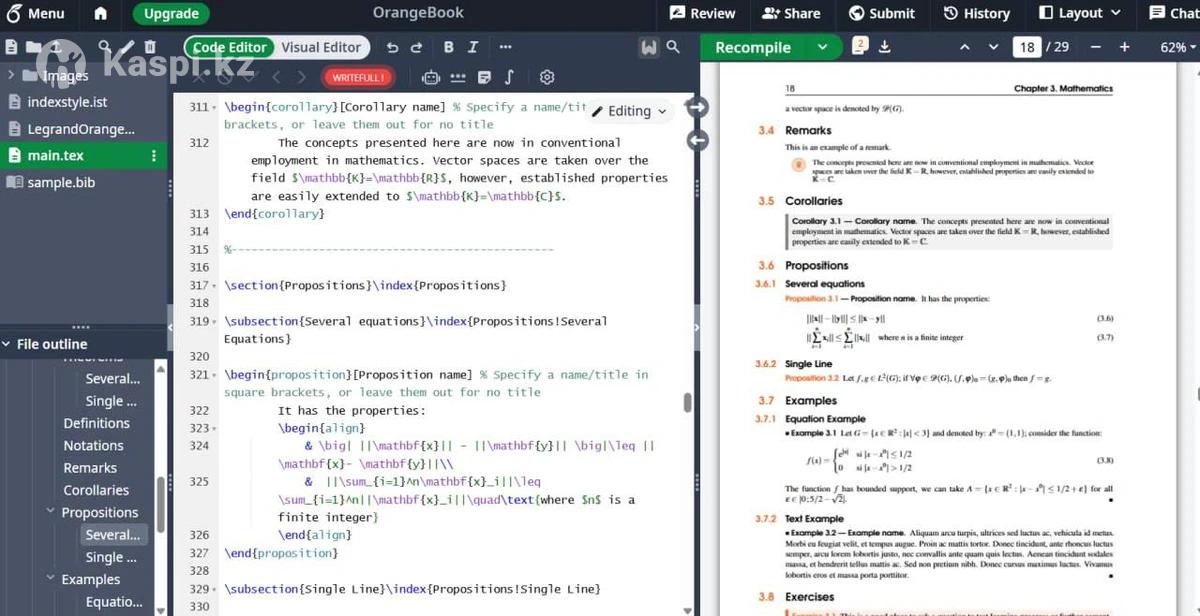The image size is (1200, 616).
Task: Open the Writefull settings gear
Action: click(547, 77)
